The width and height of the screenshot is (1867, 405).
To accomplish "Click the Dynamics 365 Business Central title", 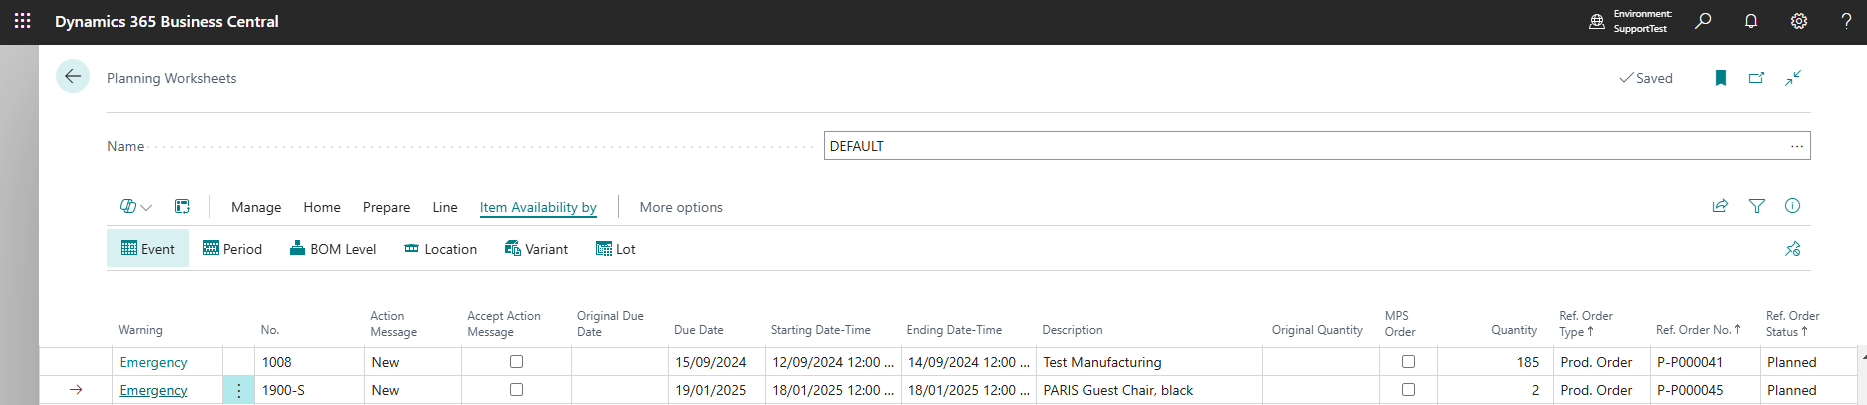I will (x=167, y=21).
